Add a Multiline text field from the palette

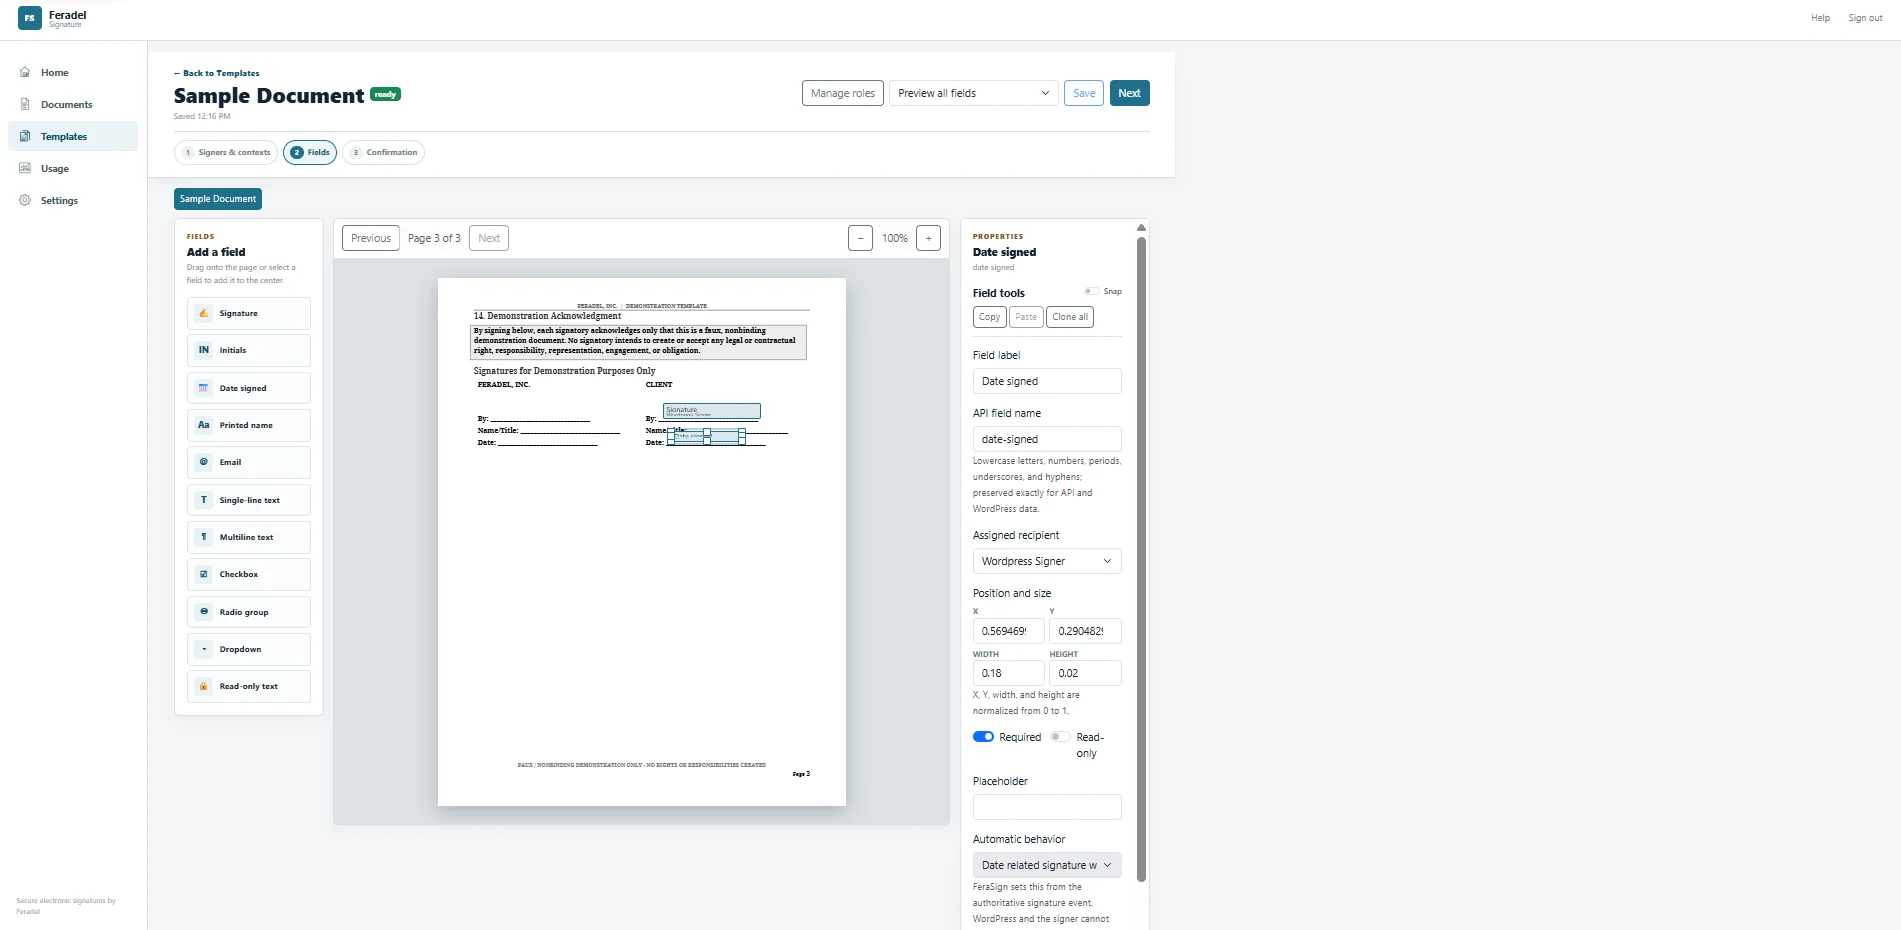pyautogui.click(x=248, y=537)
